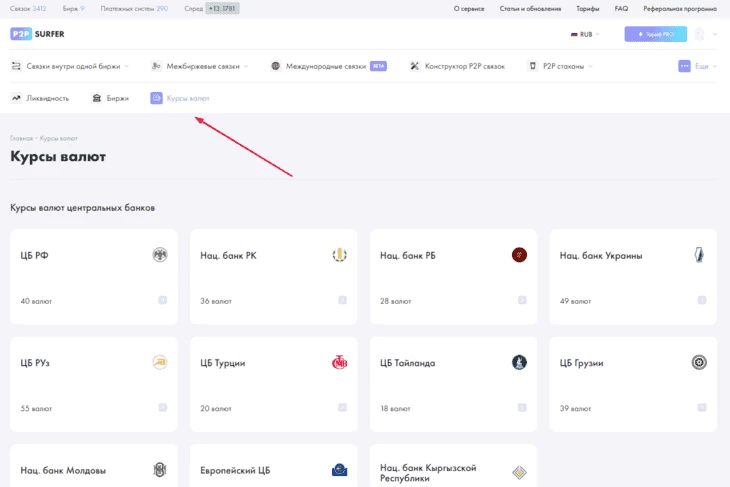Viewport: 730px width, 487px height.
Task: Click the Нац. банк Украины emblem icon
Action: pos(699,255)
